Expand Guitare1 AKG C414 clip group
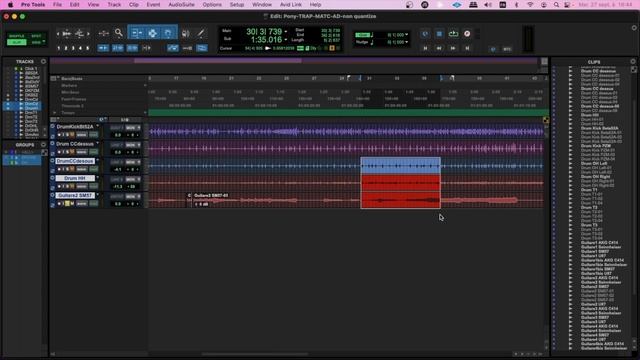Viewport: 640px width, 360px height. coord(571,243)
